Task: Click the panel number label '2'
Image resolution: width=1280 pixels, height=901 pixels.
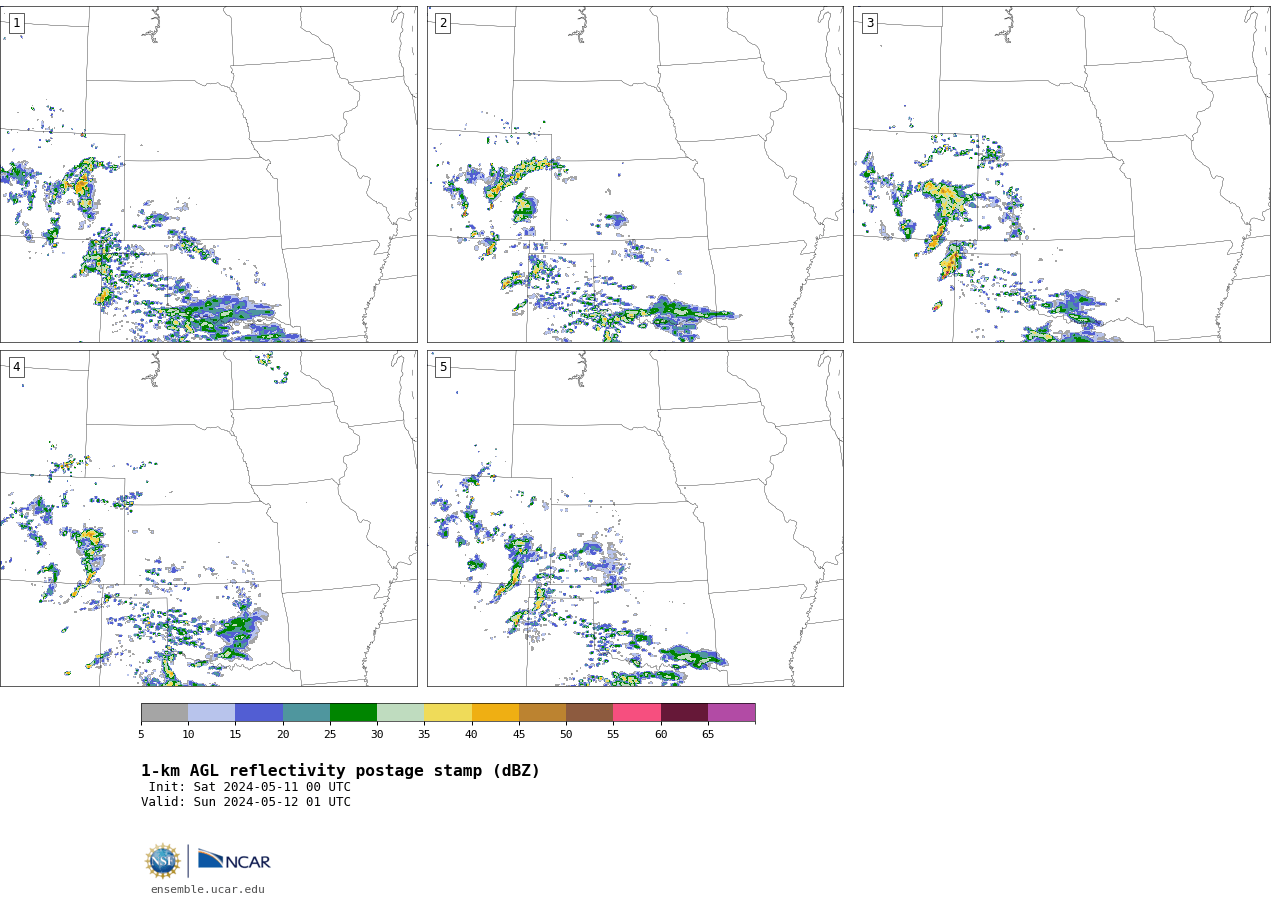Action: (x=443, y=23)
